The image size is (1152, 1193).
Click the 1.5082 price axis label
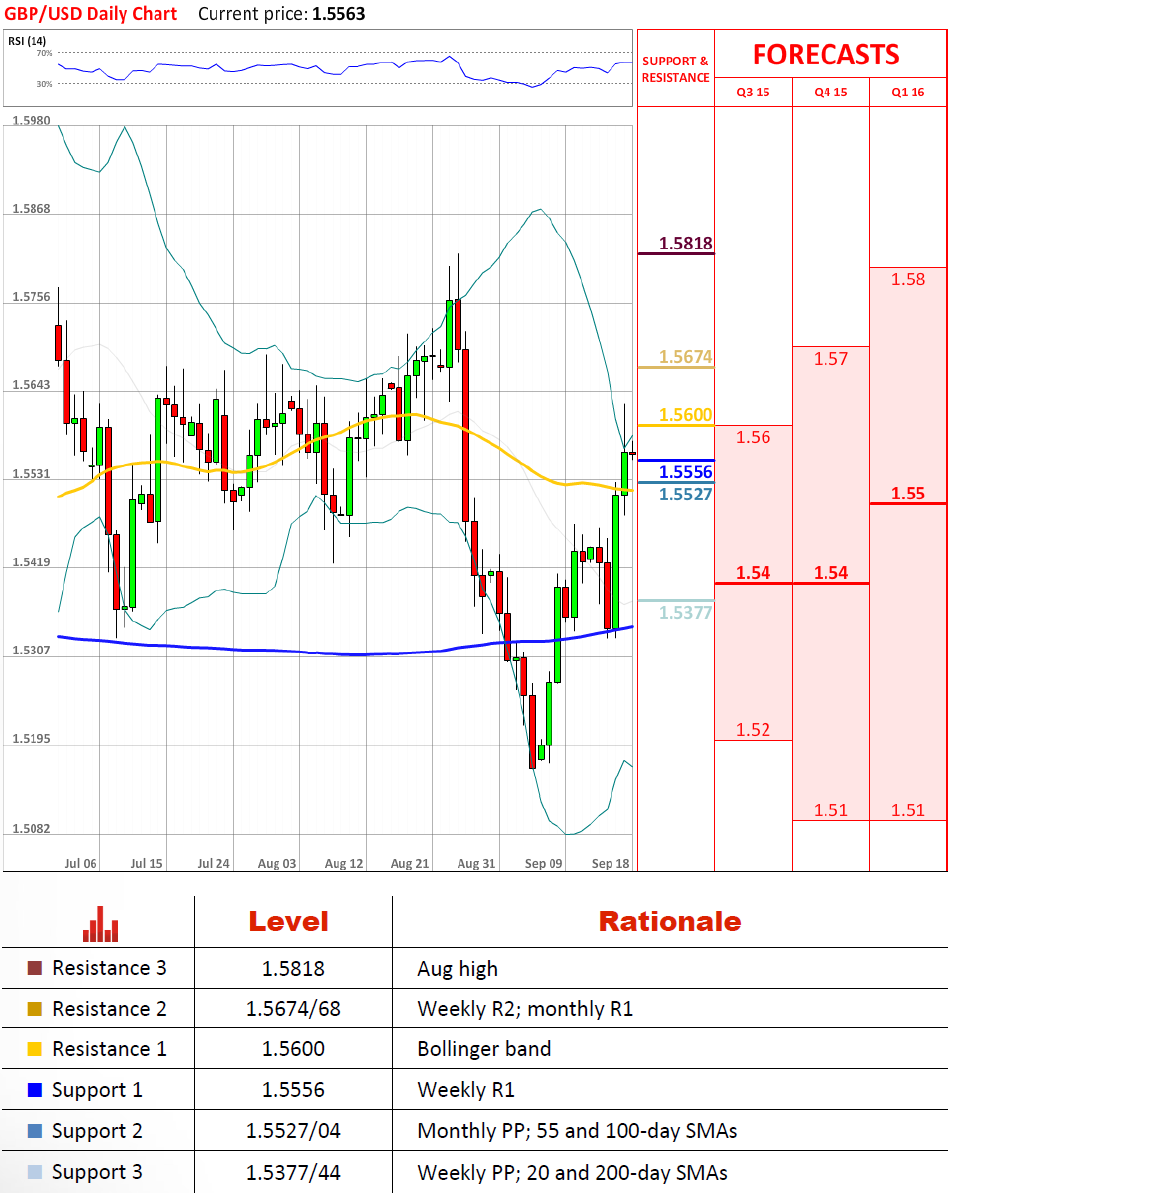31,829
